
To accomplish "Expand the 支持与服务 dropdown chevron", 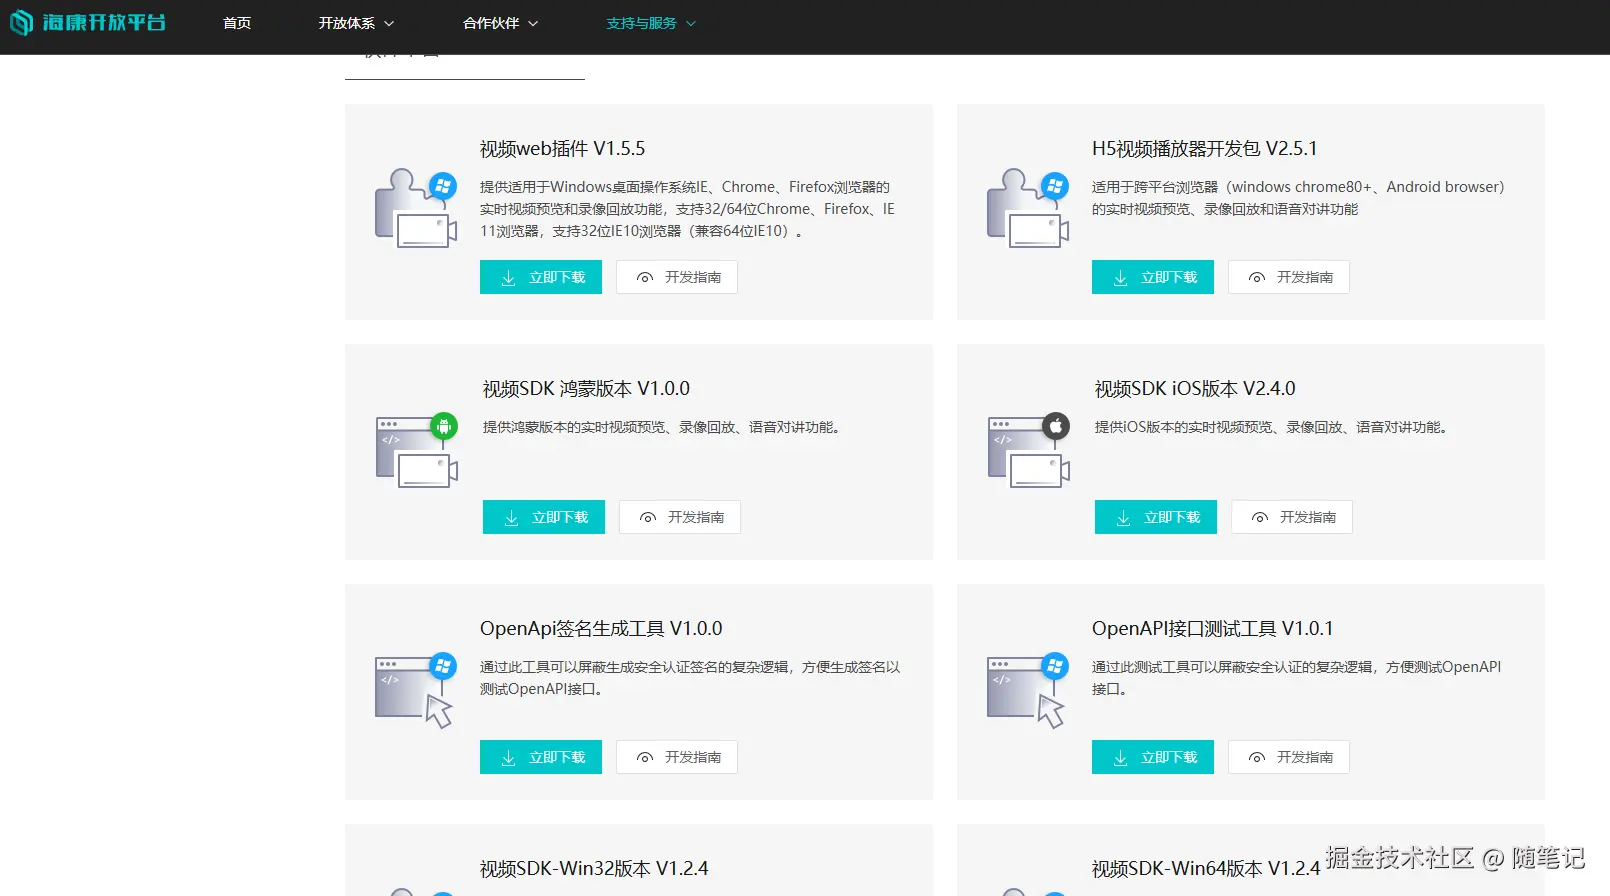I will (691, 23).
